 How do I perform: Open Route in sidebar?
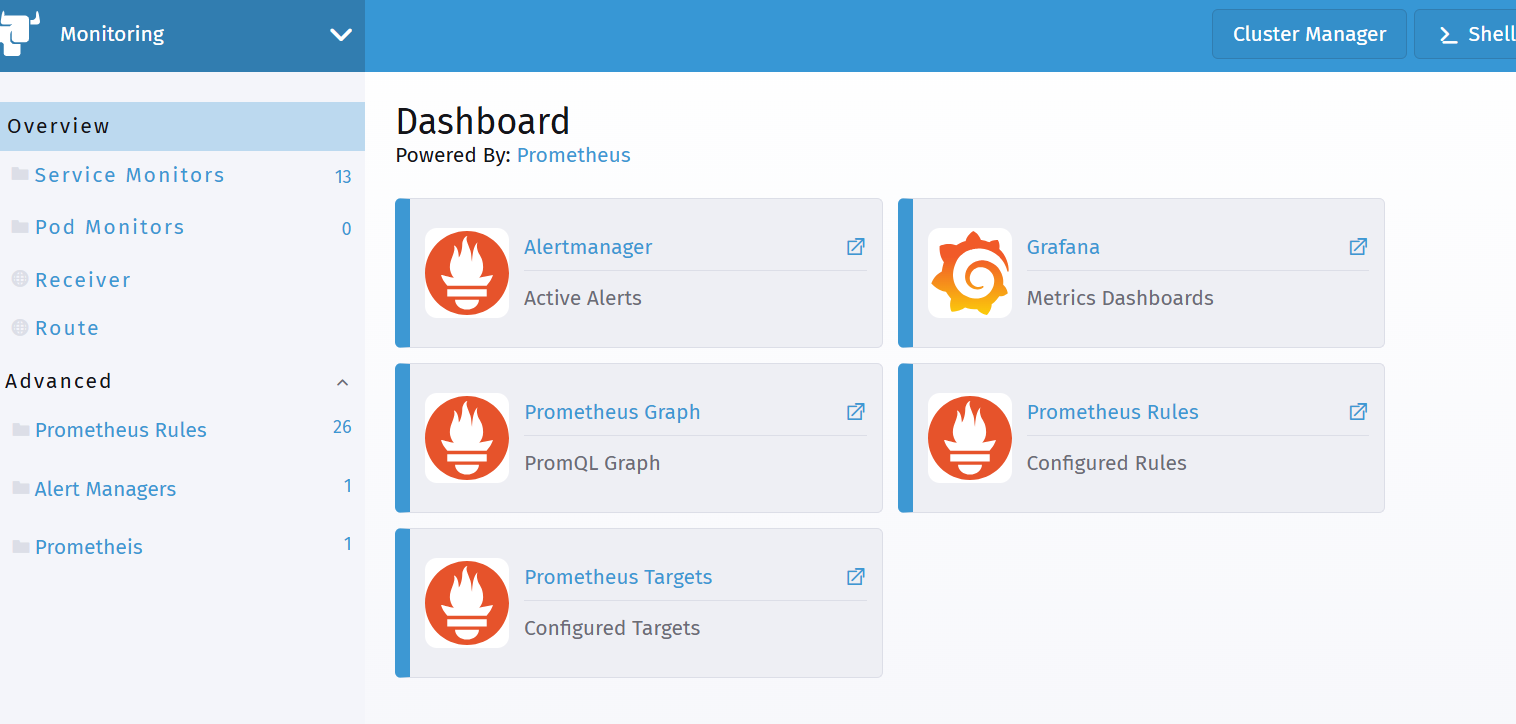pyautogui.click(x=67, y=328)
